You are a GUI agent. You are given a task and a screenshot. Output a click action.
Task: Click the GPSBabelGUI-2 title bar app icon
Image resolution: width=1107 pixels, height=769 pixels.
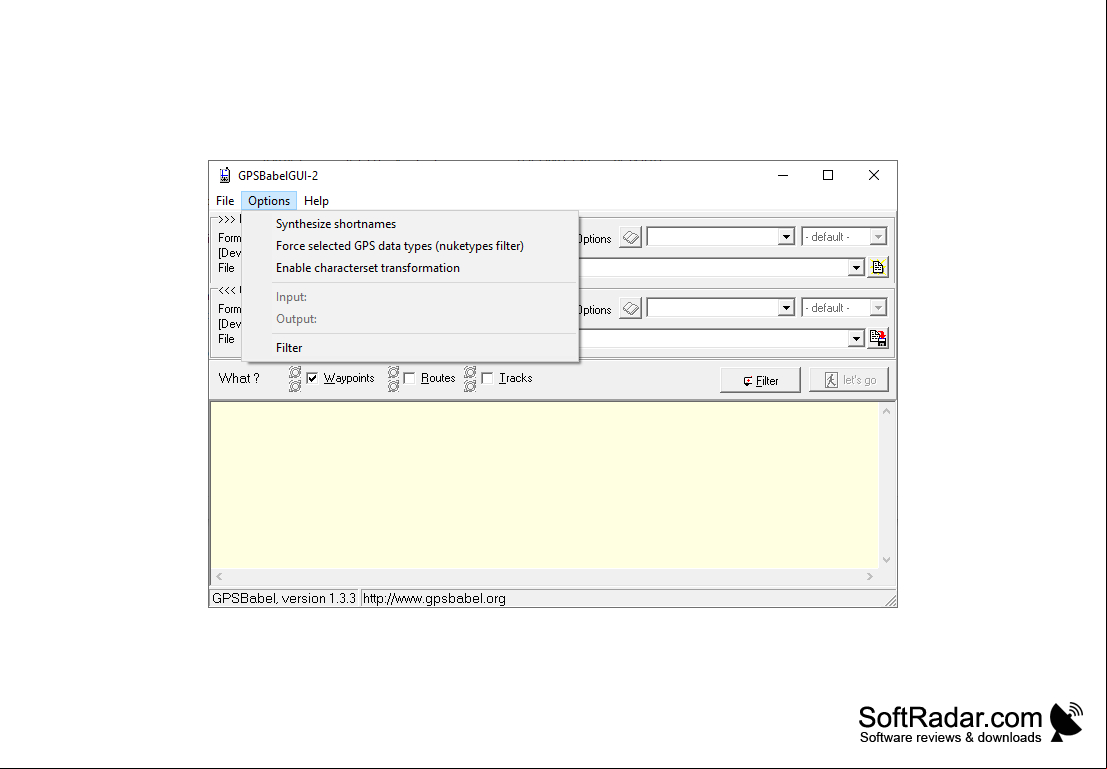coord(225,175)
